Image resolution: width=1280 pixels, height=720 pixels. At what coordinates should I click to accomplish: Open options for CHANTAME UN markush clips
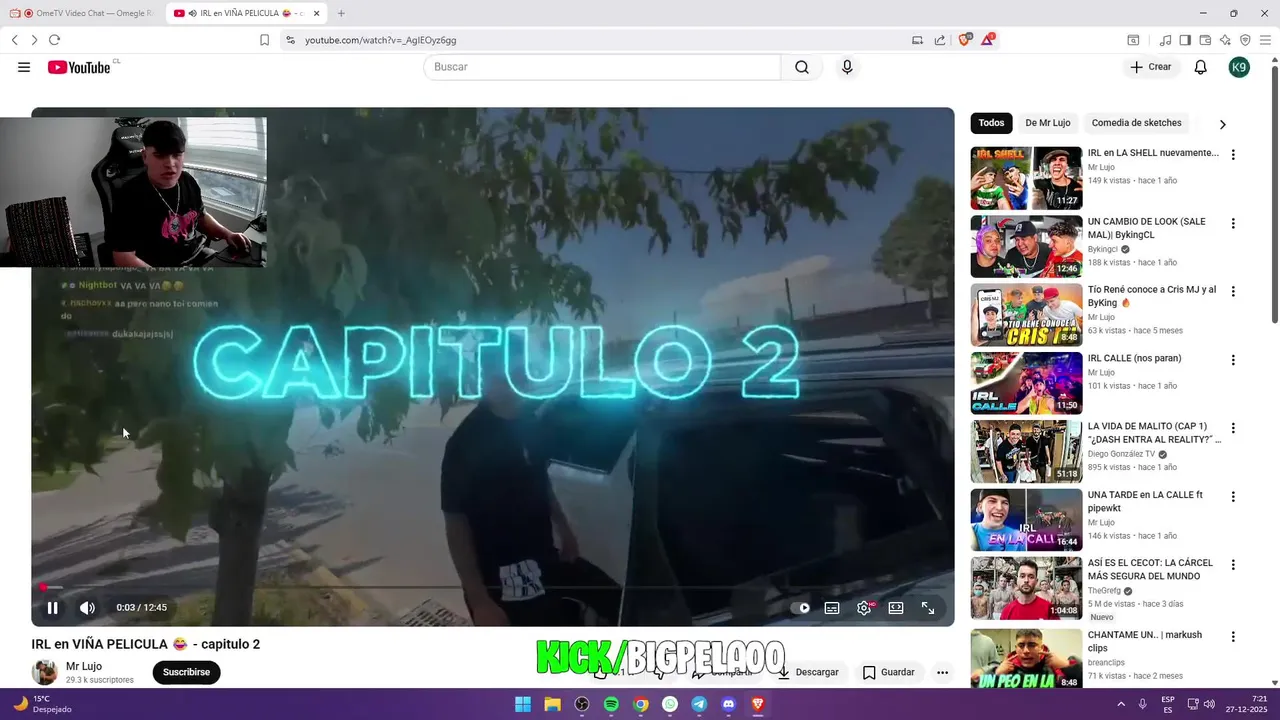coord(1233,636)
